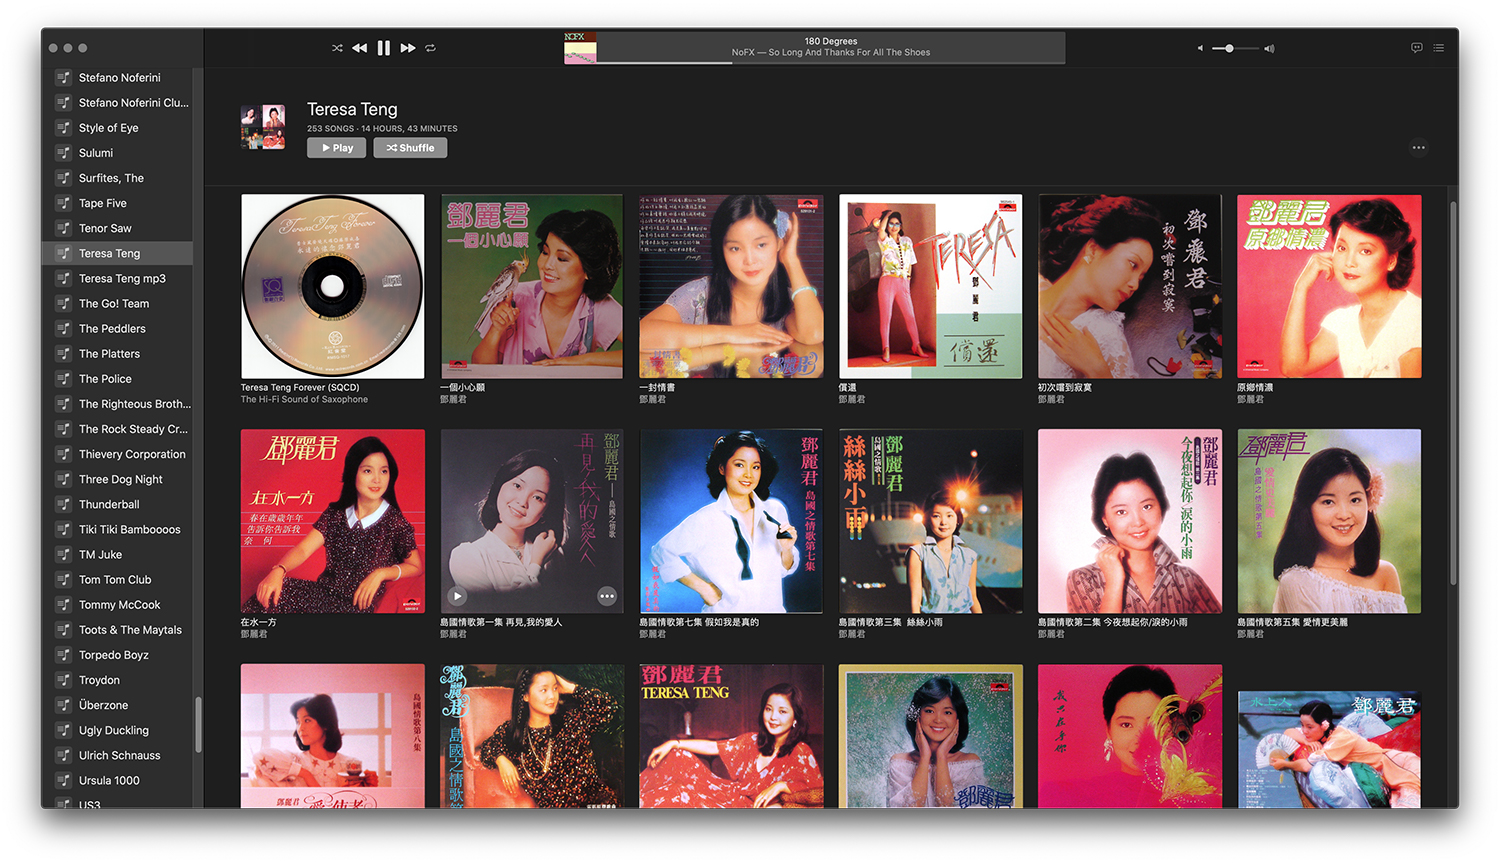Select Tiki Tiki Bamboooos in the sidebar
Screen dimensions: 1500x863
[118, 529]
